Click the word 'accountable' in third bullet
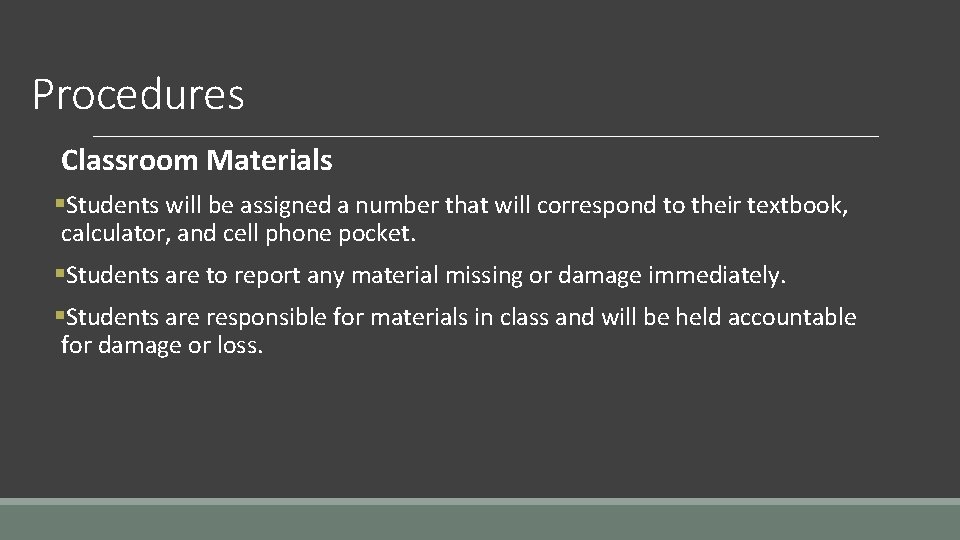The width and height of the screenshot is (960, 540). pos(792,317)
